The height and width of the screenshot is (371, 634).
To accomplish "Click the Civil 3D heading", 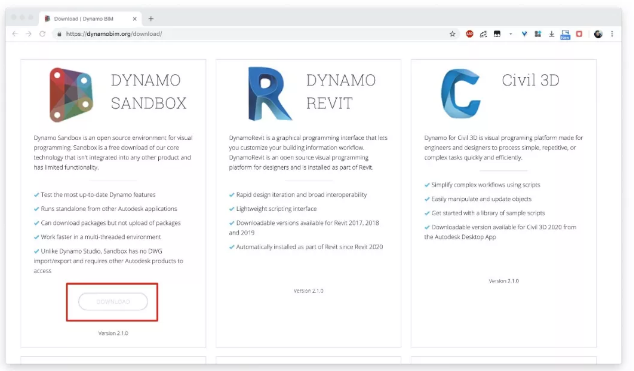I will pos(530,80).
